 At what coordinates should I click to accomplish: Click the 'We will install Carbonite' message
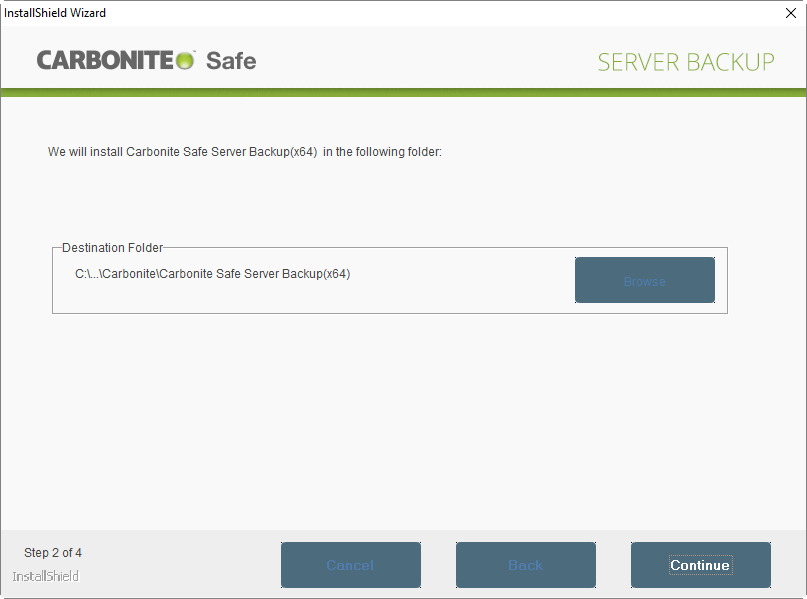point(244,153)
